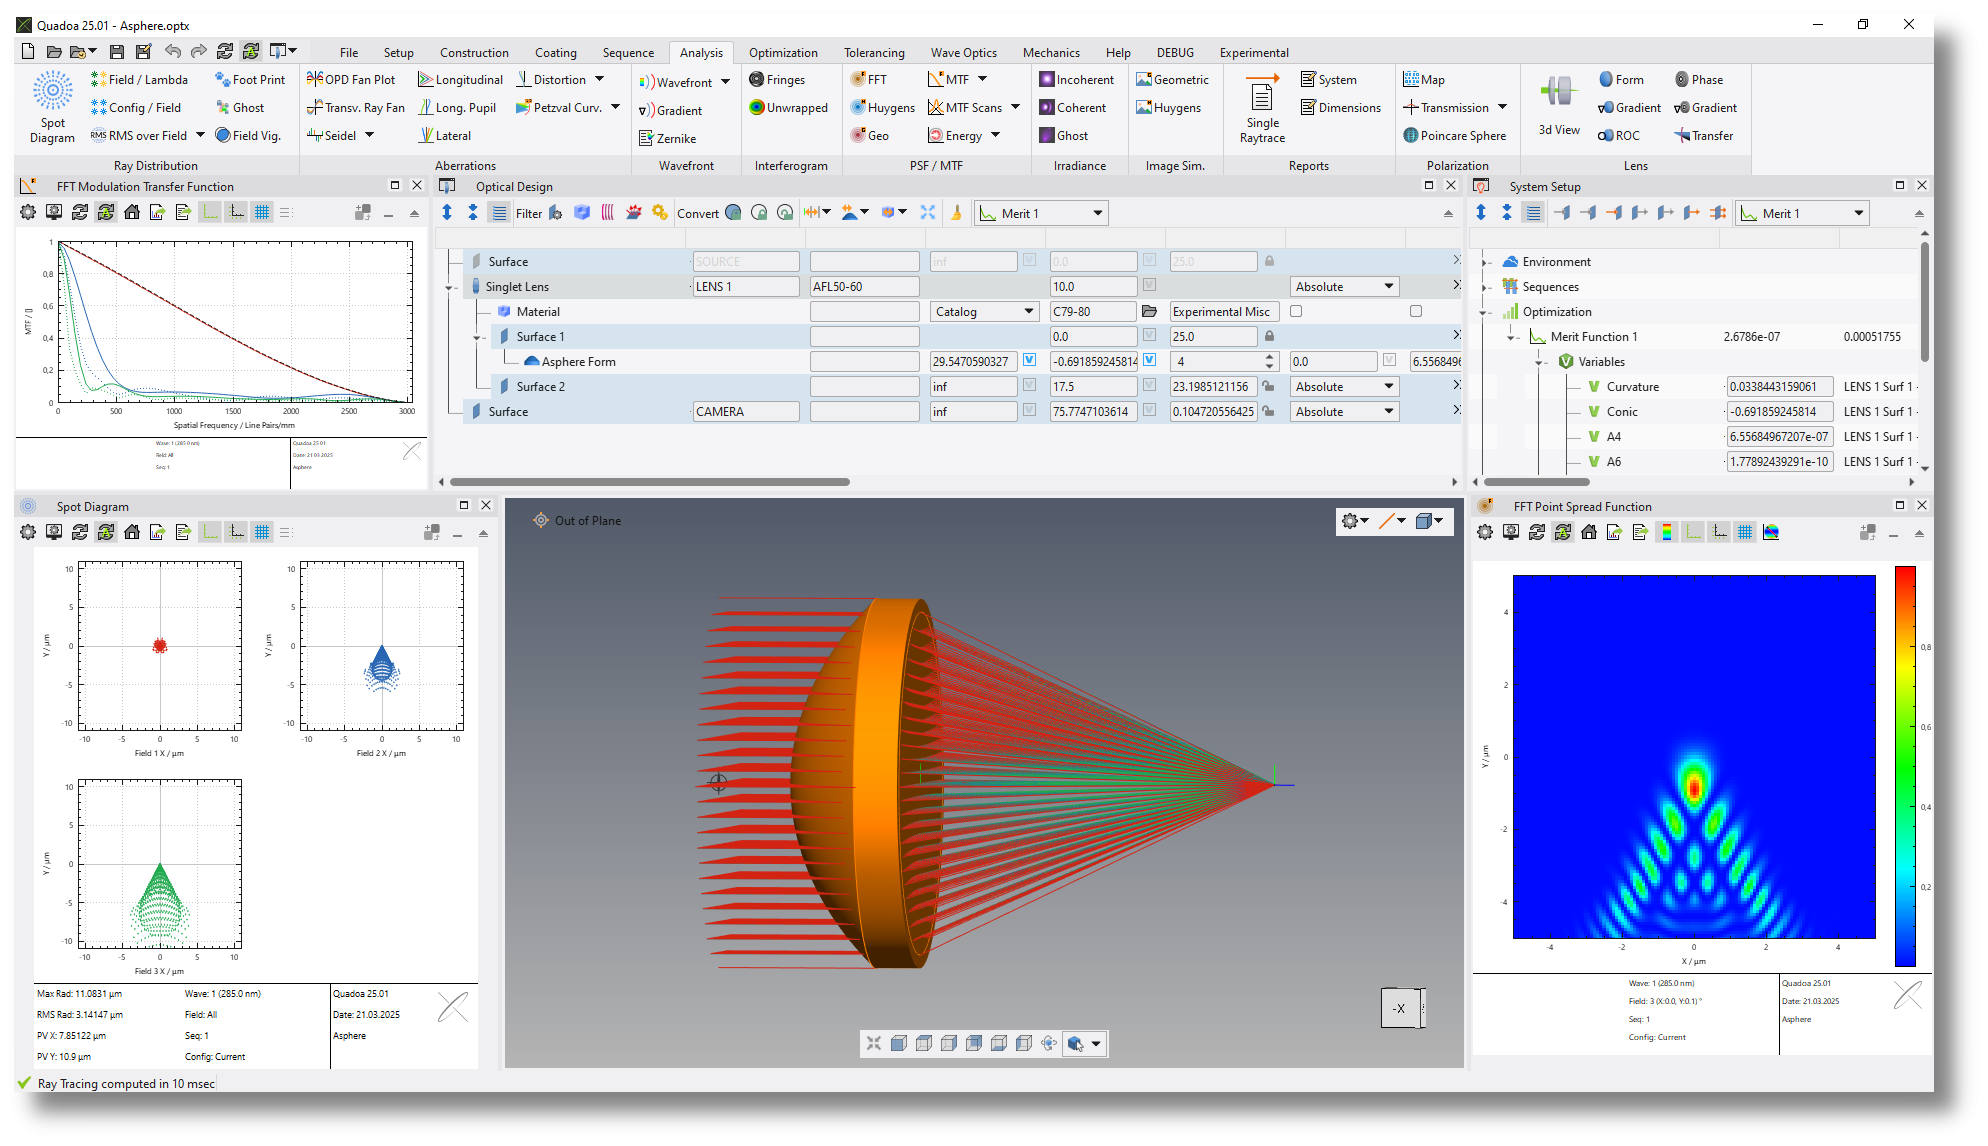Click settings gear in MTF panel
The height and width of the screenshot is (1146, 1988).
[28, 212]
